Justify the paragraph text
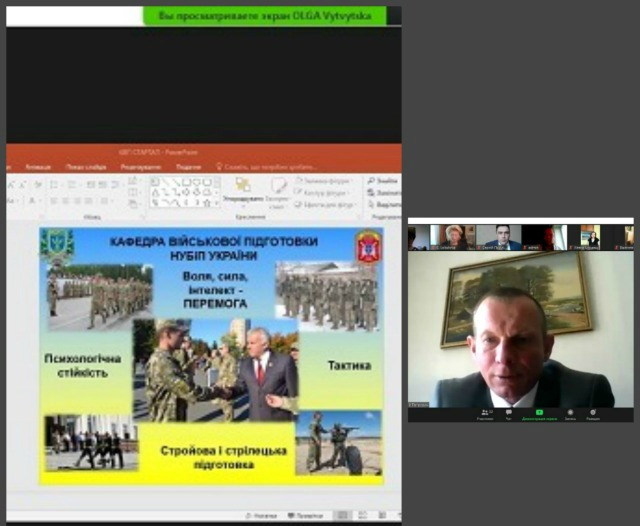Screen dimensions: 640x526 [x=88, y=201]
